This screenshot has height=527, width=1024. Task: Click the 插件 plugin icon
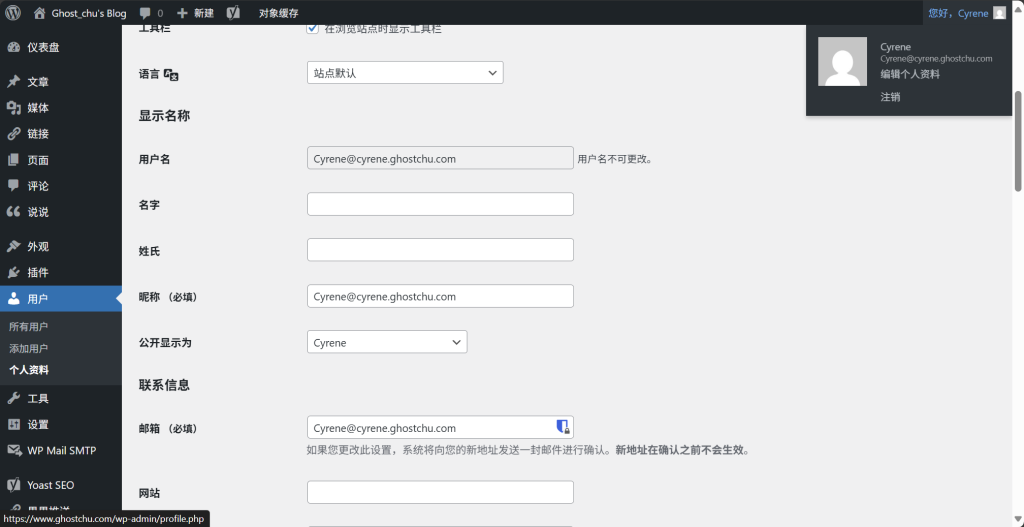(x=13, y=273)
